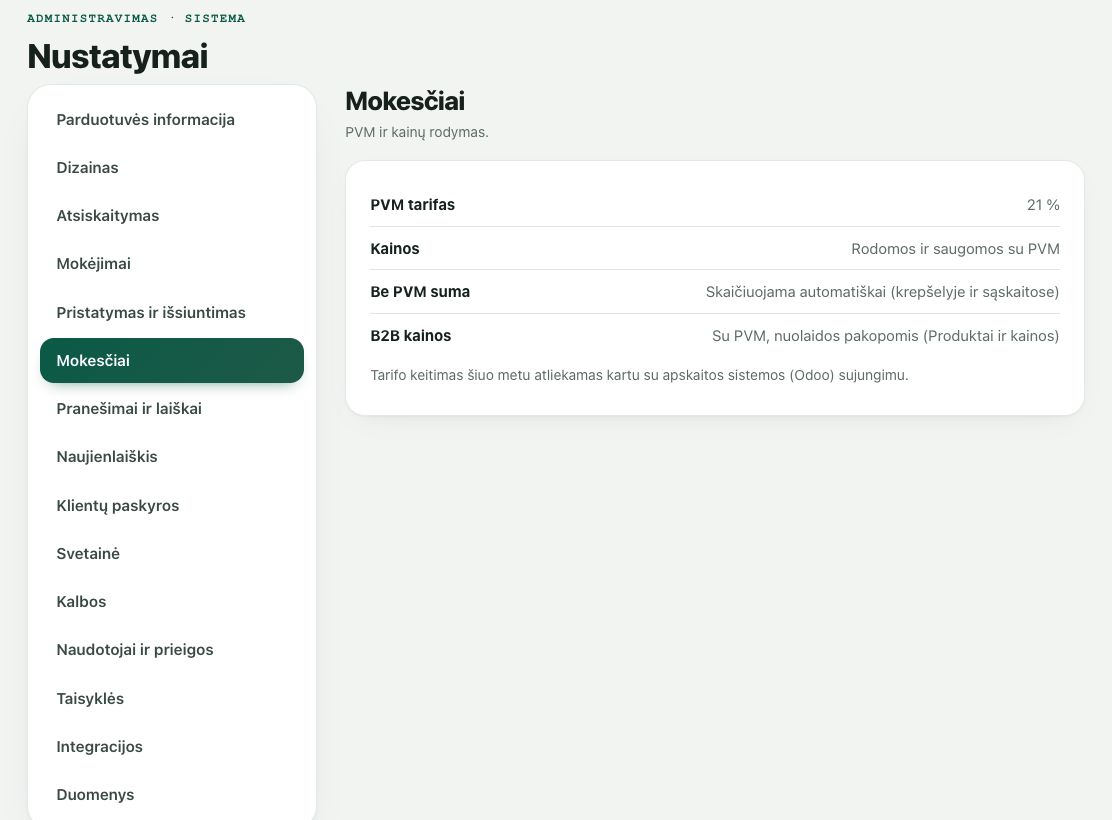The height and width of the screenshot is (820, 1112).
Task: Click the Administravimas breadcrumb text
Action: pyautogui.click(x=92, y=18)
